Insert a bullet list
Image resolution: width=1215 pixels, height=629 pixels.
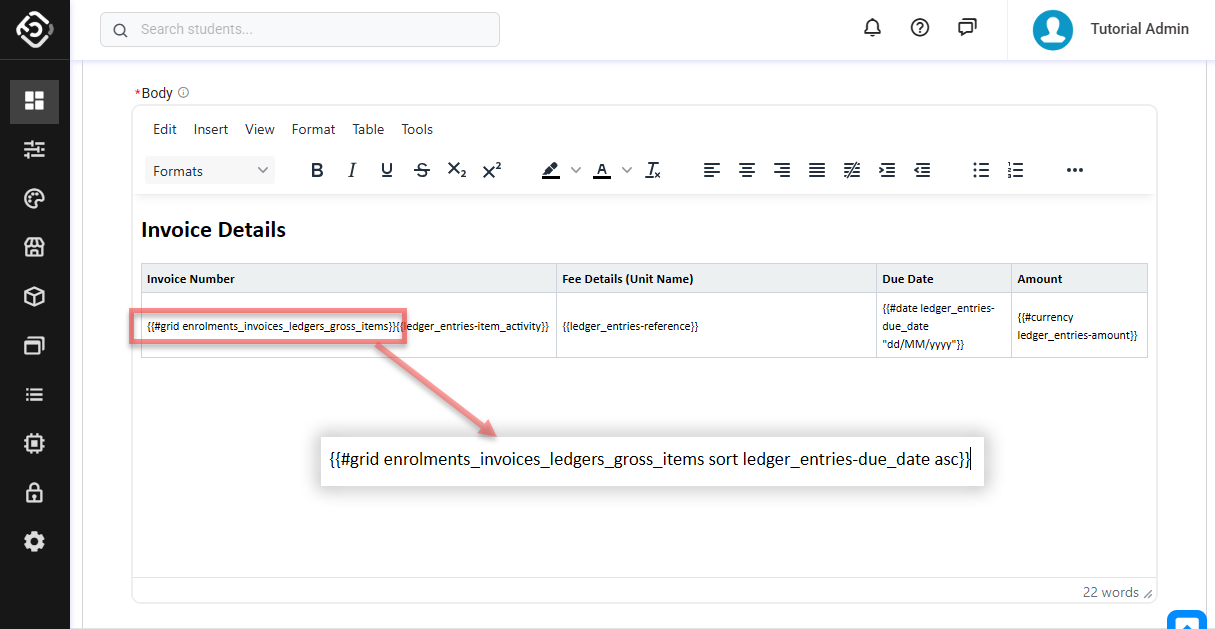click(981, 171)
